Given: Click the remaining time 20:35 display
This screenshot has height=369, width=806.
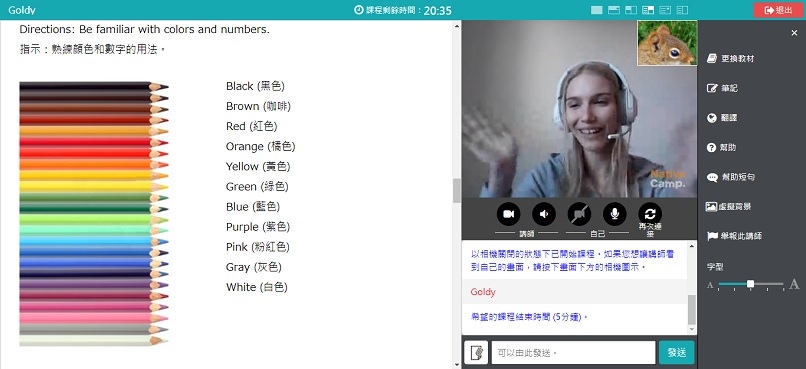Looking at the screenshot, I should click(x=437, y=10).
